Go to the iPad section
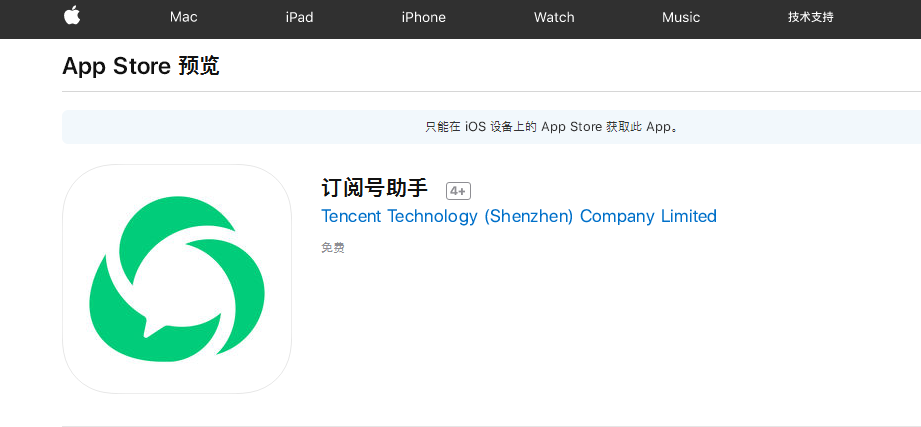Screen dimensions: 921x427 299,17
